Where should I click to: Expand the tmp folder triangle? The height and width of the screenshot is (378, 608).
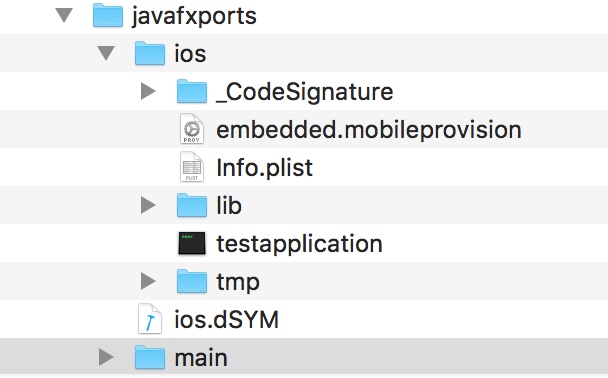(x=148, y=281)
